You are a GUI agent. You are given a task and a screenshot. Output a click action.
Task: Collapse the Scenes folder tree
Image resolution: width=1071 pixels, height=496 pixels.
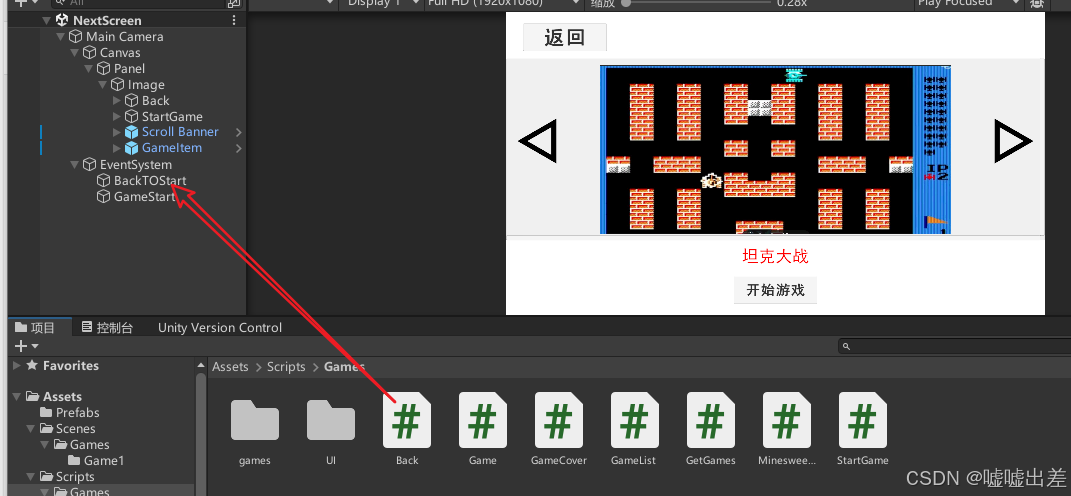31,428
